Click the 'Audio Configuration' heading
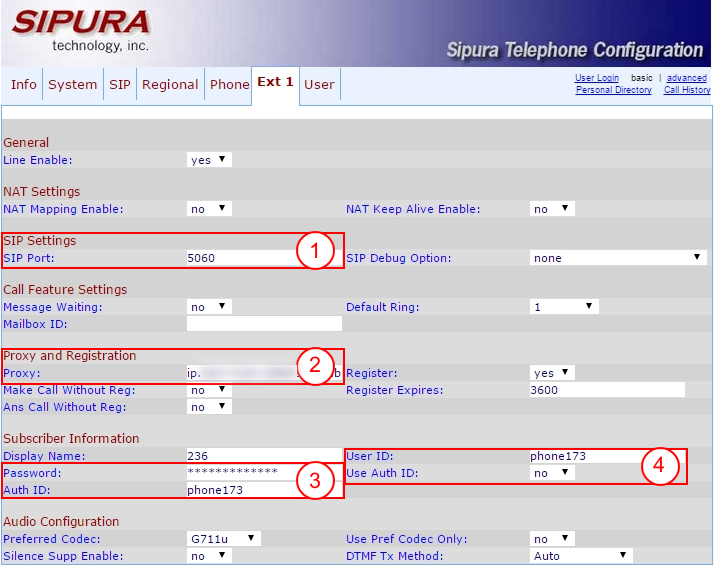 [x=61, y=522]
